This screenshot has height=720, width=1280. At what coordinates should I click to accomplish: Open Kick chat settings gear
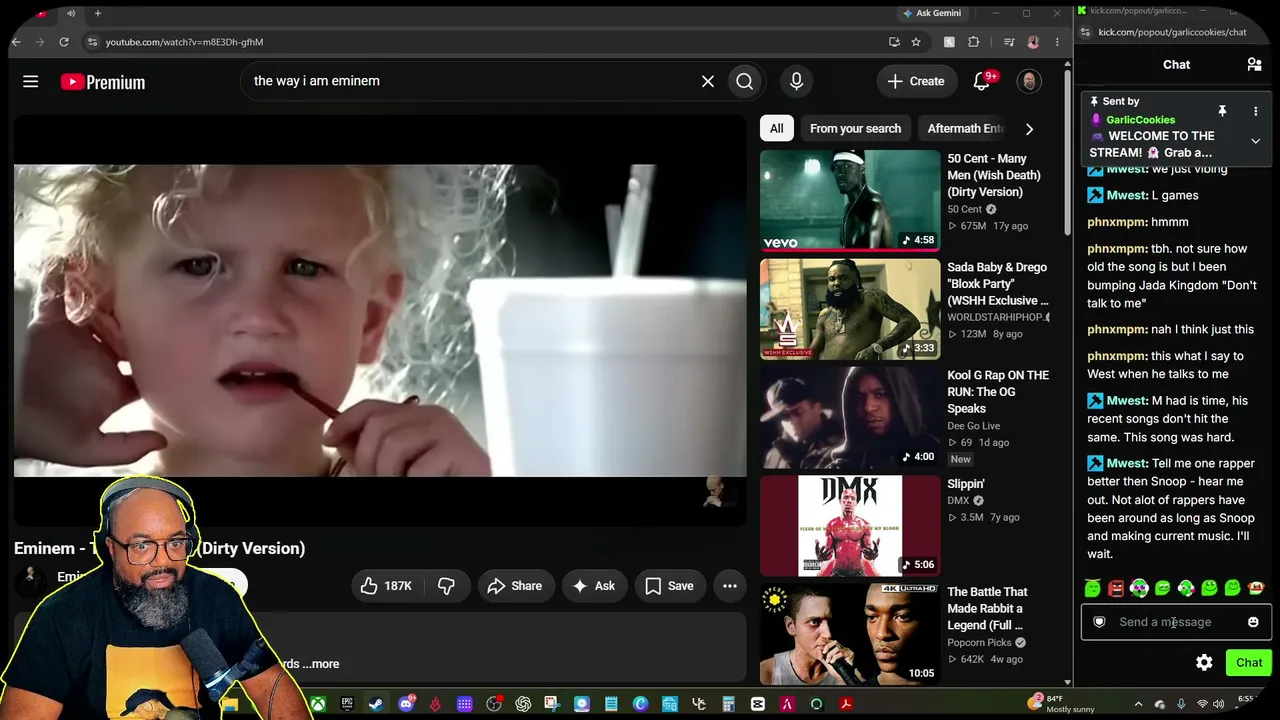(x=1204, y=662)
